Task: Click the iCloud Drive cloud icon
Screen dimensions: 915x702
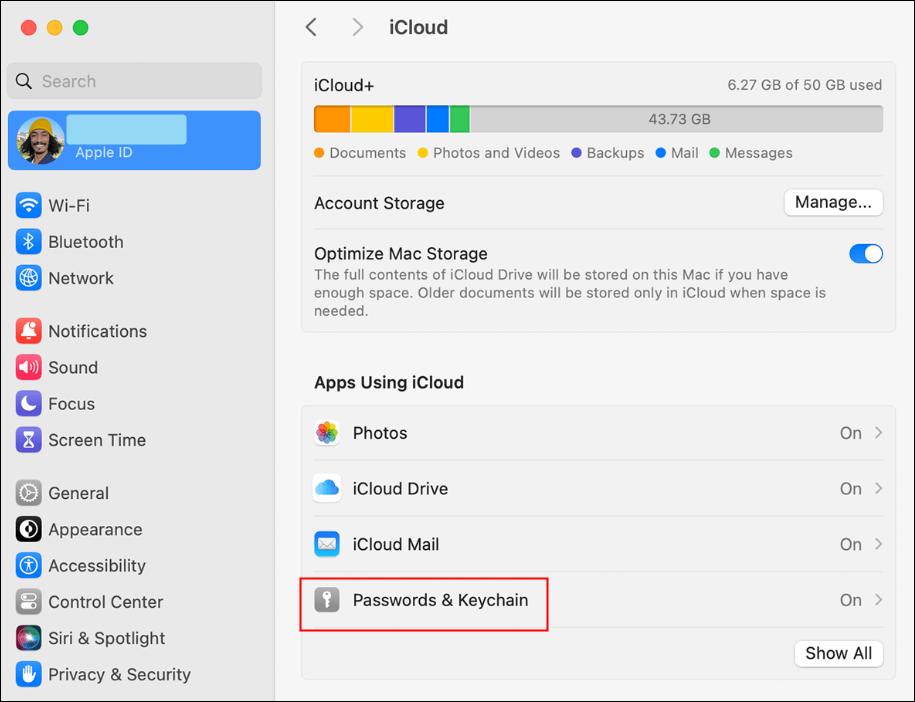Action: click(x=328, y=488)
